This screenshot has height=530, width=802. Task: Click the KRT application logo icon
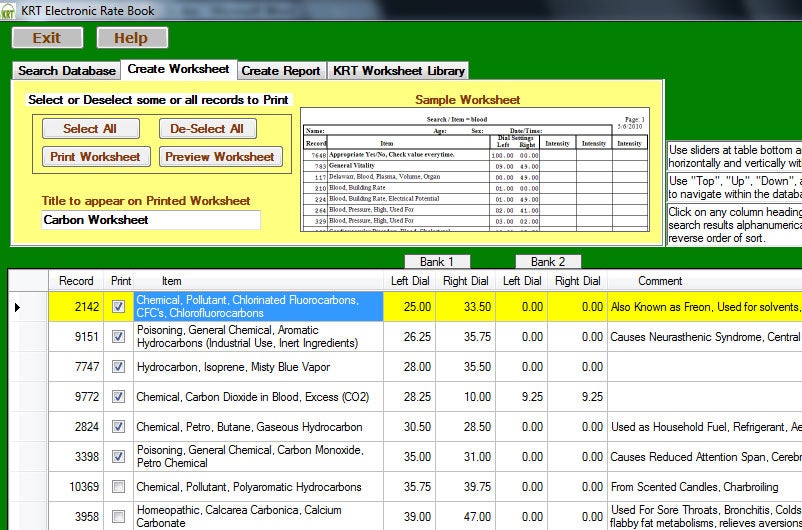click(8, 11)
